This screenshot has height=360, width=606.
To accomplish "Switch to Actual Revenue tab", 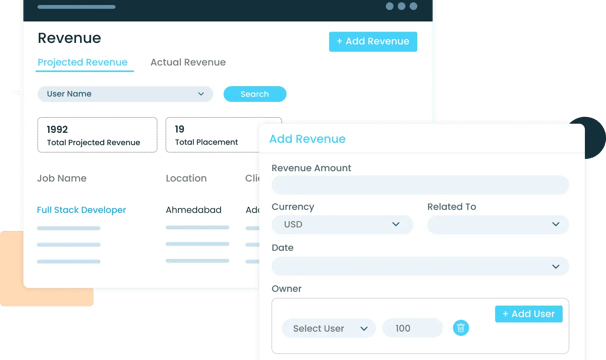I will [188, 62].
